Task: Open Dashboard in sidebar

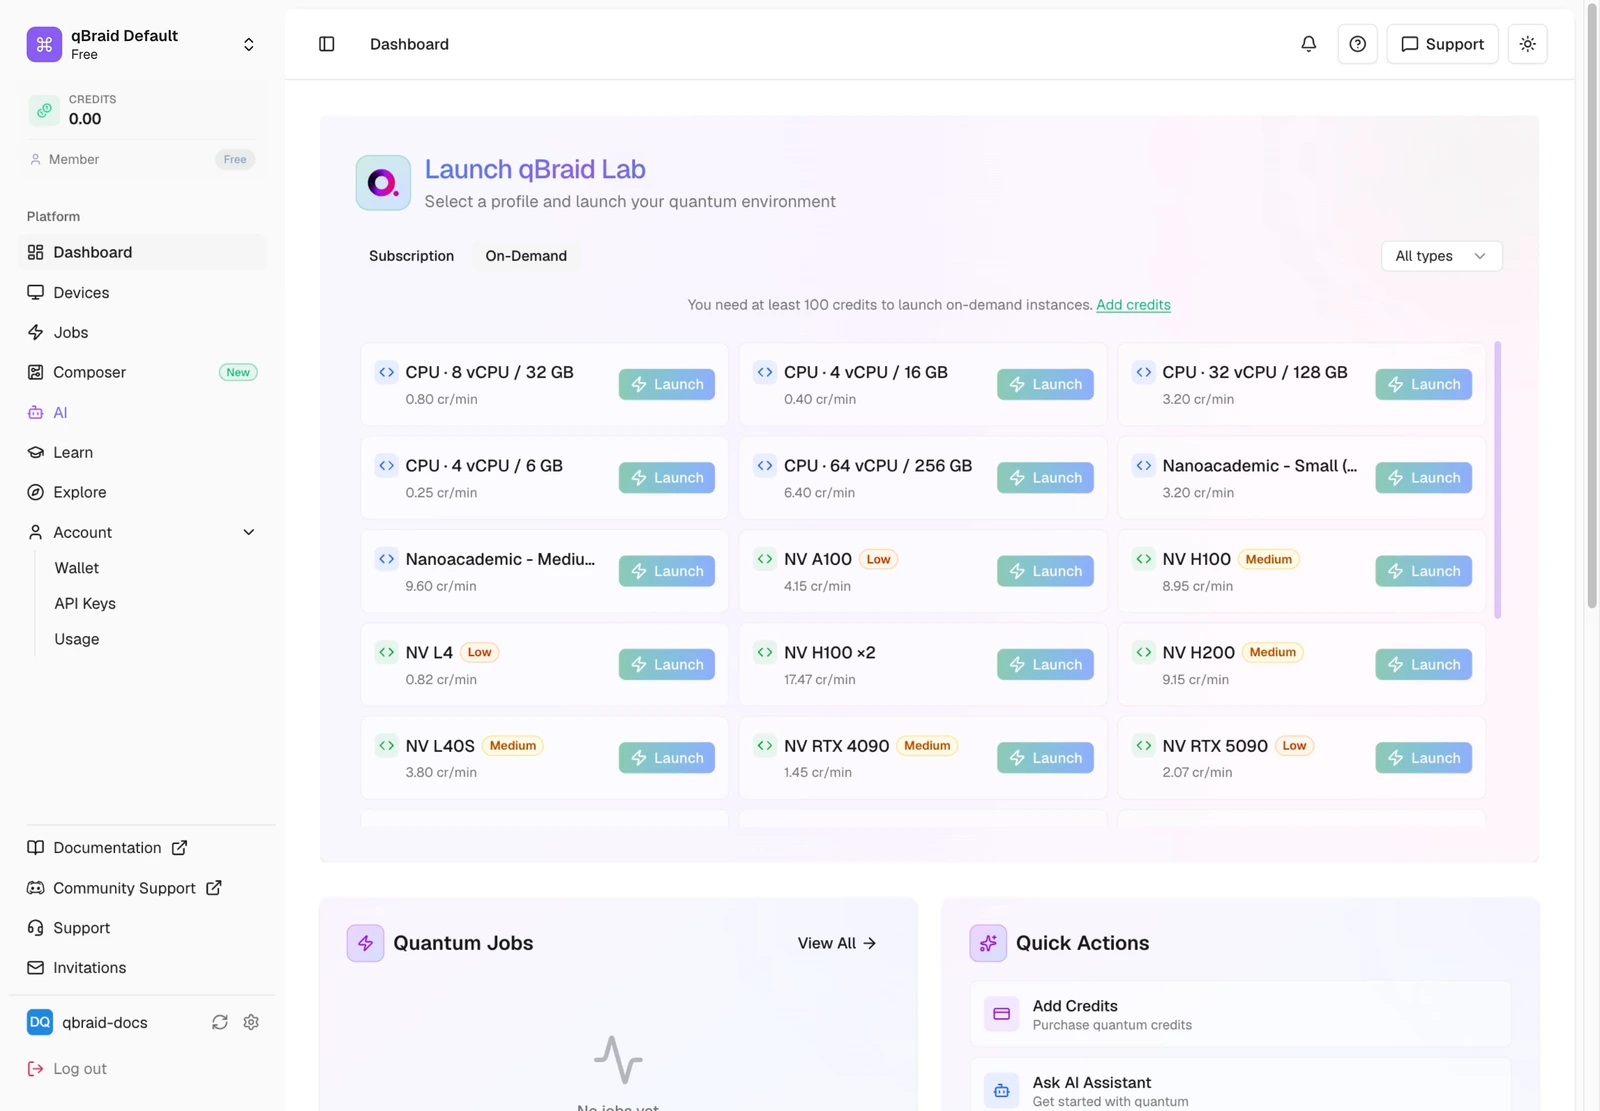Action: [x=142, y=252]
